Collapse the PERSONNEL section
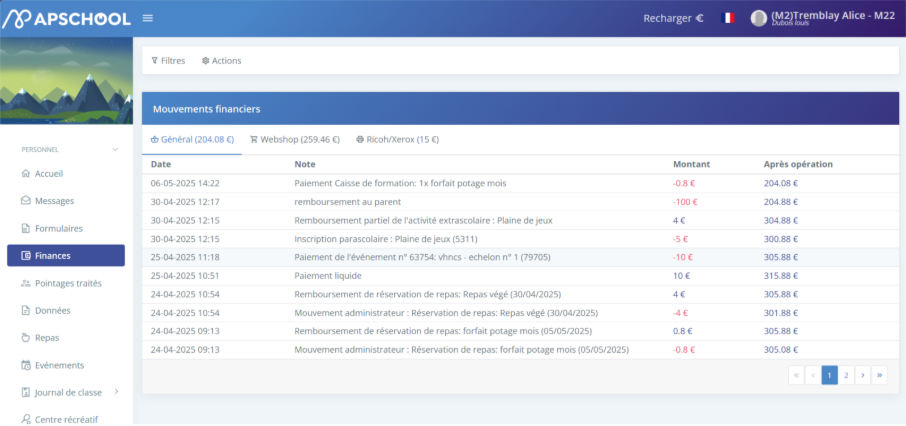This screenshot has height=426, width=906. click(x=115, y=149)
